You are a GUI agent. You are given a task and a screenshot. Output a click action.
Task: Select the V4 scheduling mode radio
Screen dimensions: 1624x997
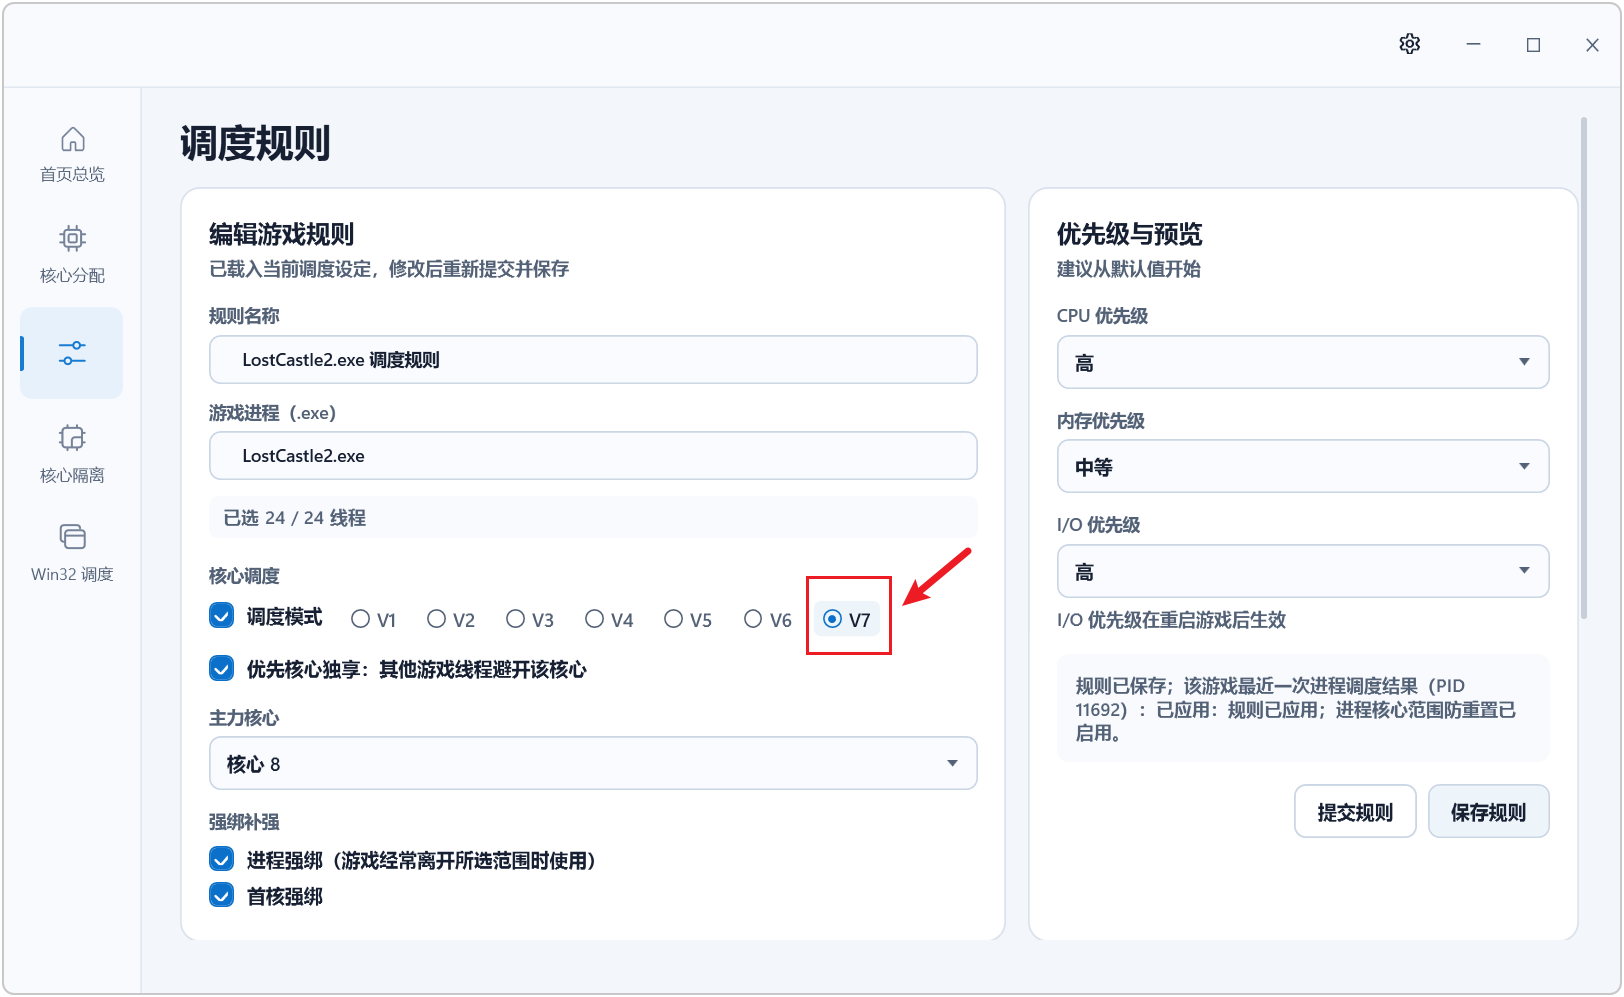pos(595,619)
